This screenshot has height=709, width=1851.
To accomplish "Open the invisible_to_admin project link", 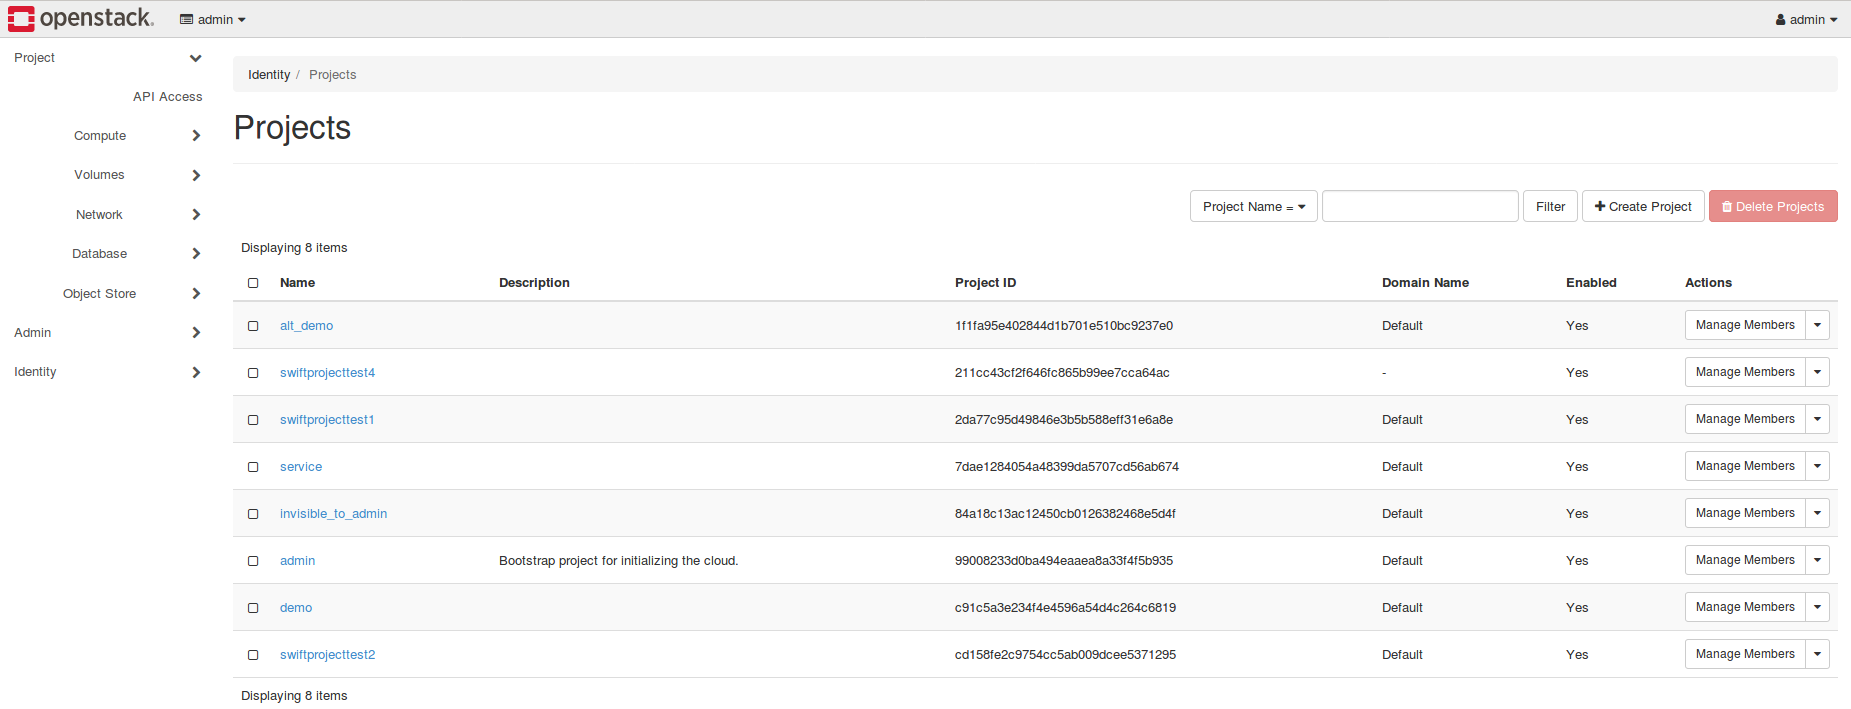I will point(333,514).
